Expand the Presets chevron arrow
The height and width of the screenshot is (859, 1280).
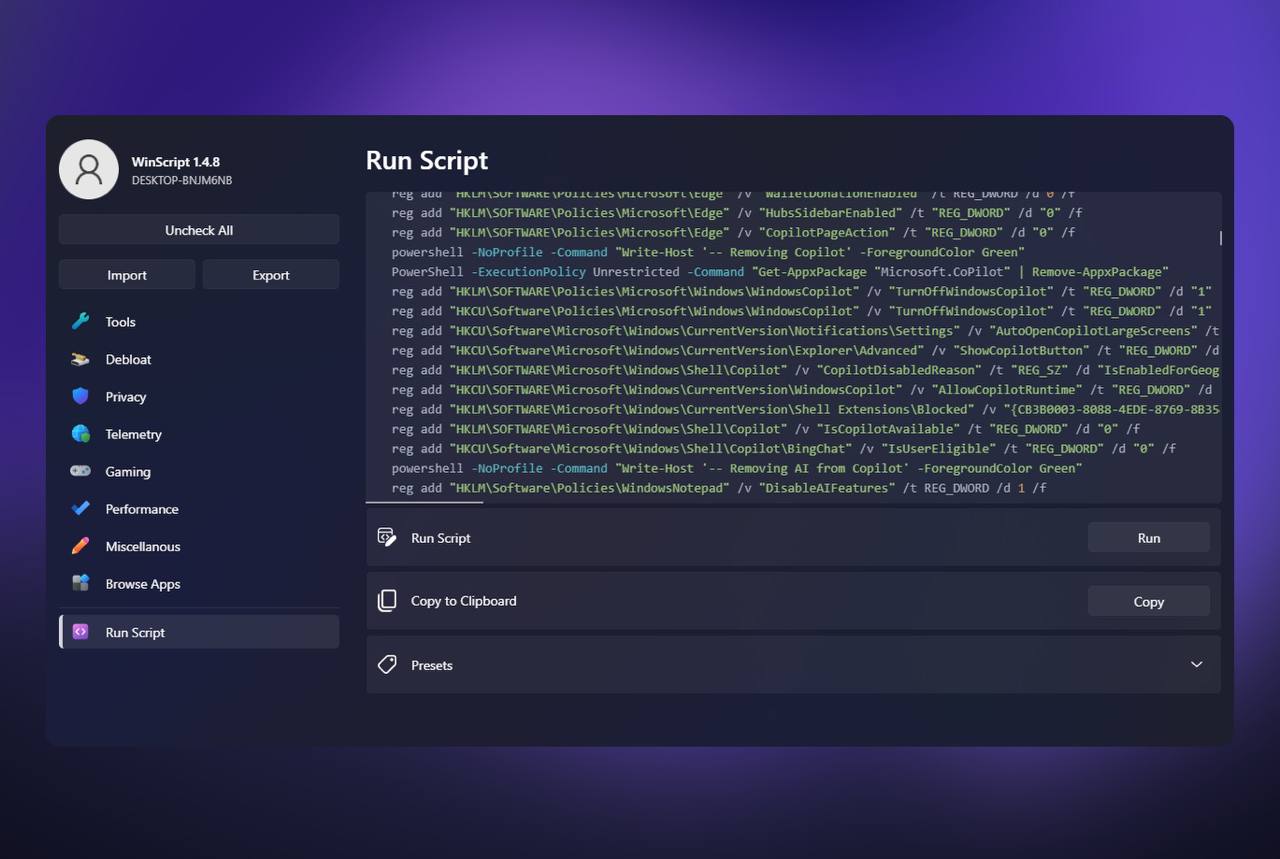(1196, 665)
